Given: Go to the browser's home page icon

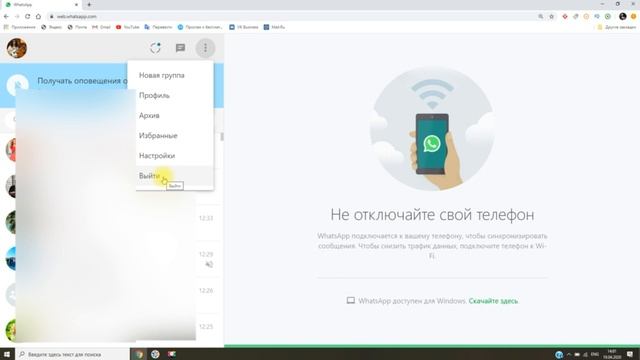Looking at the screenshot, I should pyautogui.click(x=38, y=16).
